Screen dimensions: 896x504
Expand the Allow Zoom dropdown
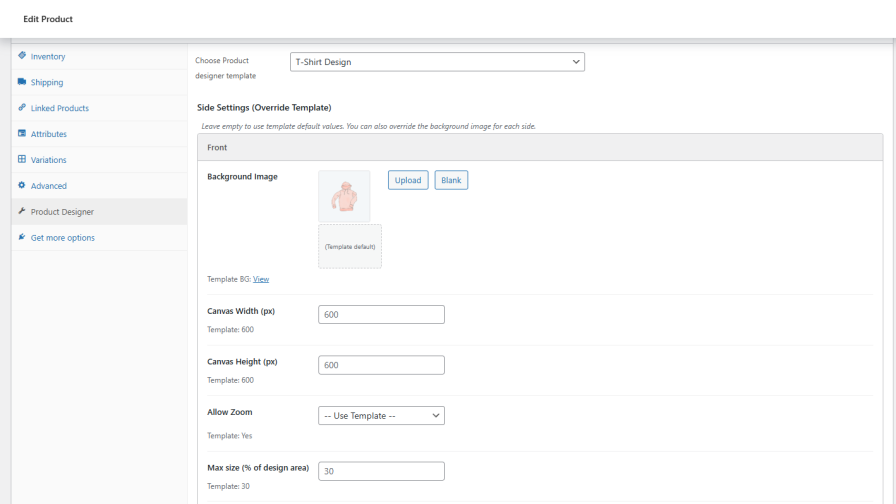[381, 415]
